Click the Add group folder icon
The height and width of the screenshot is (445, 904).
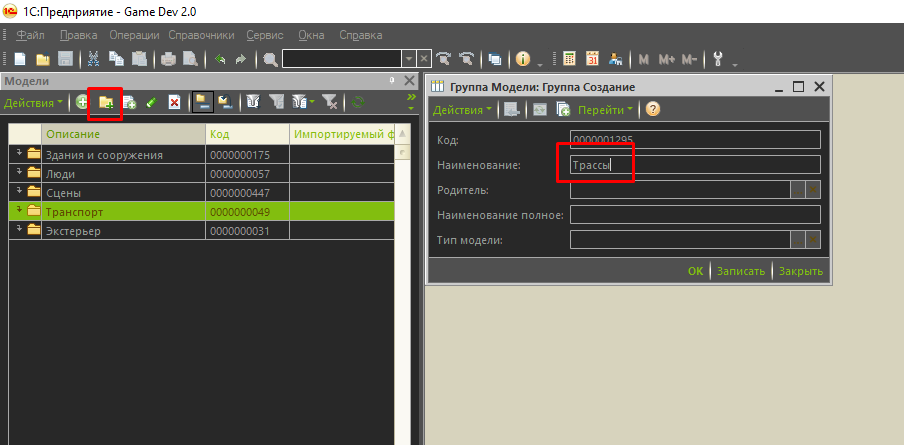coord(106,103)
